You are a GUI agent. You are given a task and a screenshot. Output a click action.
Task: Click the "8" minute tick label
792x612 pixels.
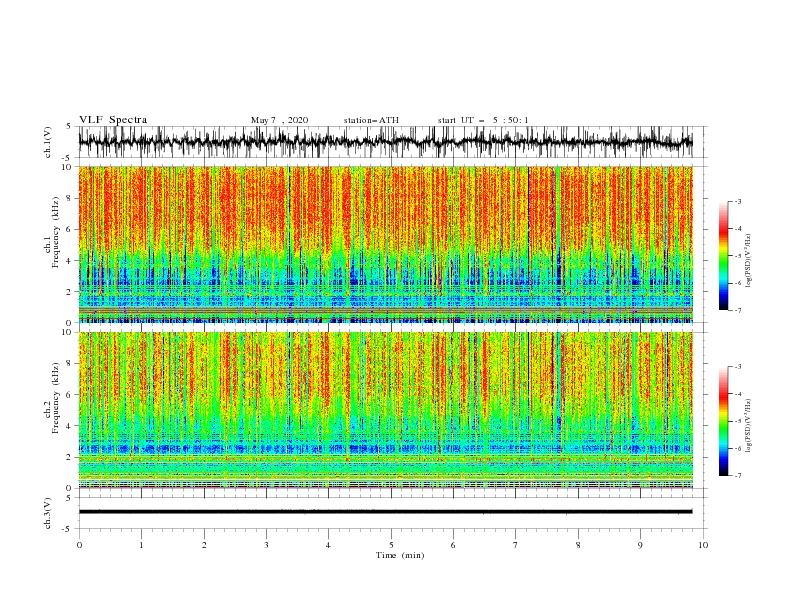point(578,545)
